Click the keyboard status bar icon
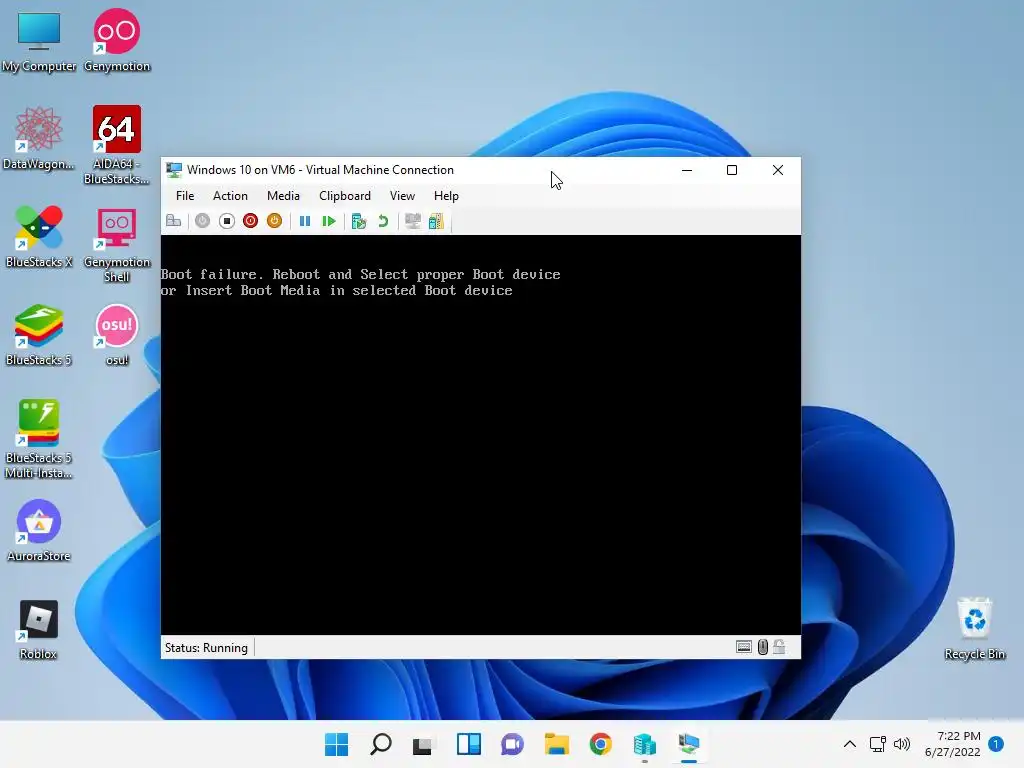The image size is (1024, 768). coord(744,647)
